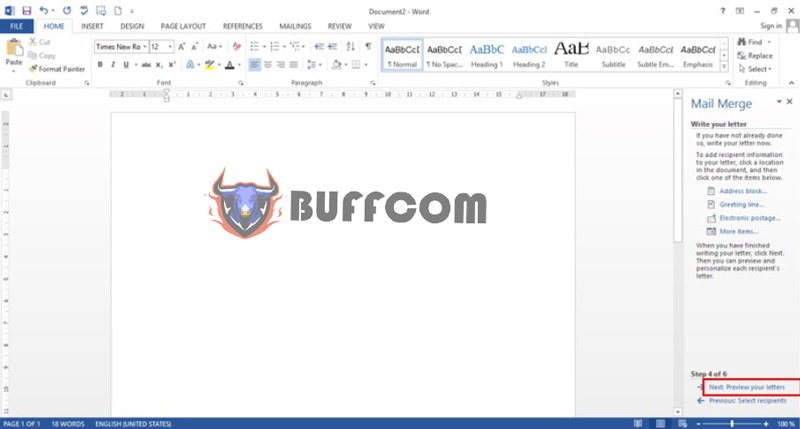This screenshot has width=800, height=429.
Task: Switch to REVIEW tab
Action: pos(339,26)
